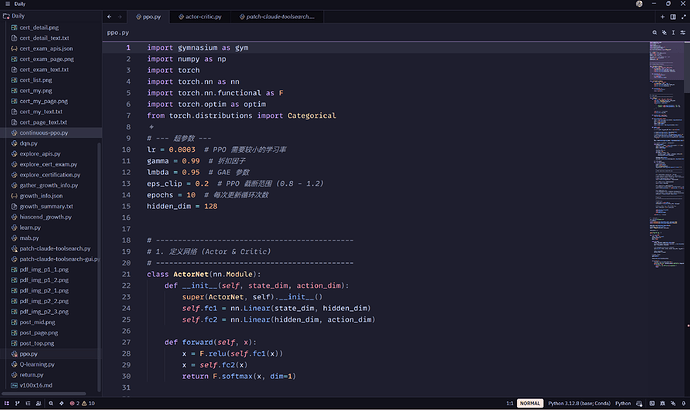Click the selections cursor icon in toolbar
The image size is (690, 410).
[673, 33]
